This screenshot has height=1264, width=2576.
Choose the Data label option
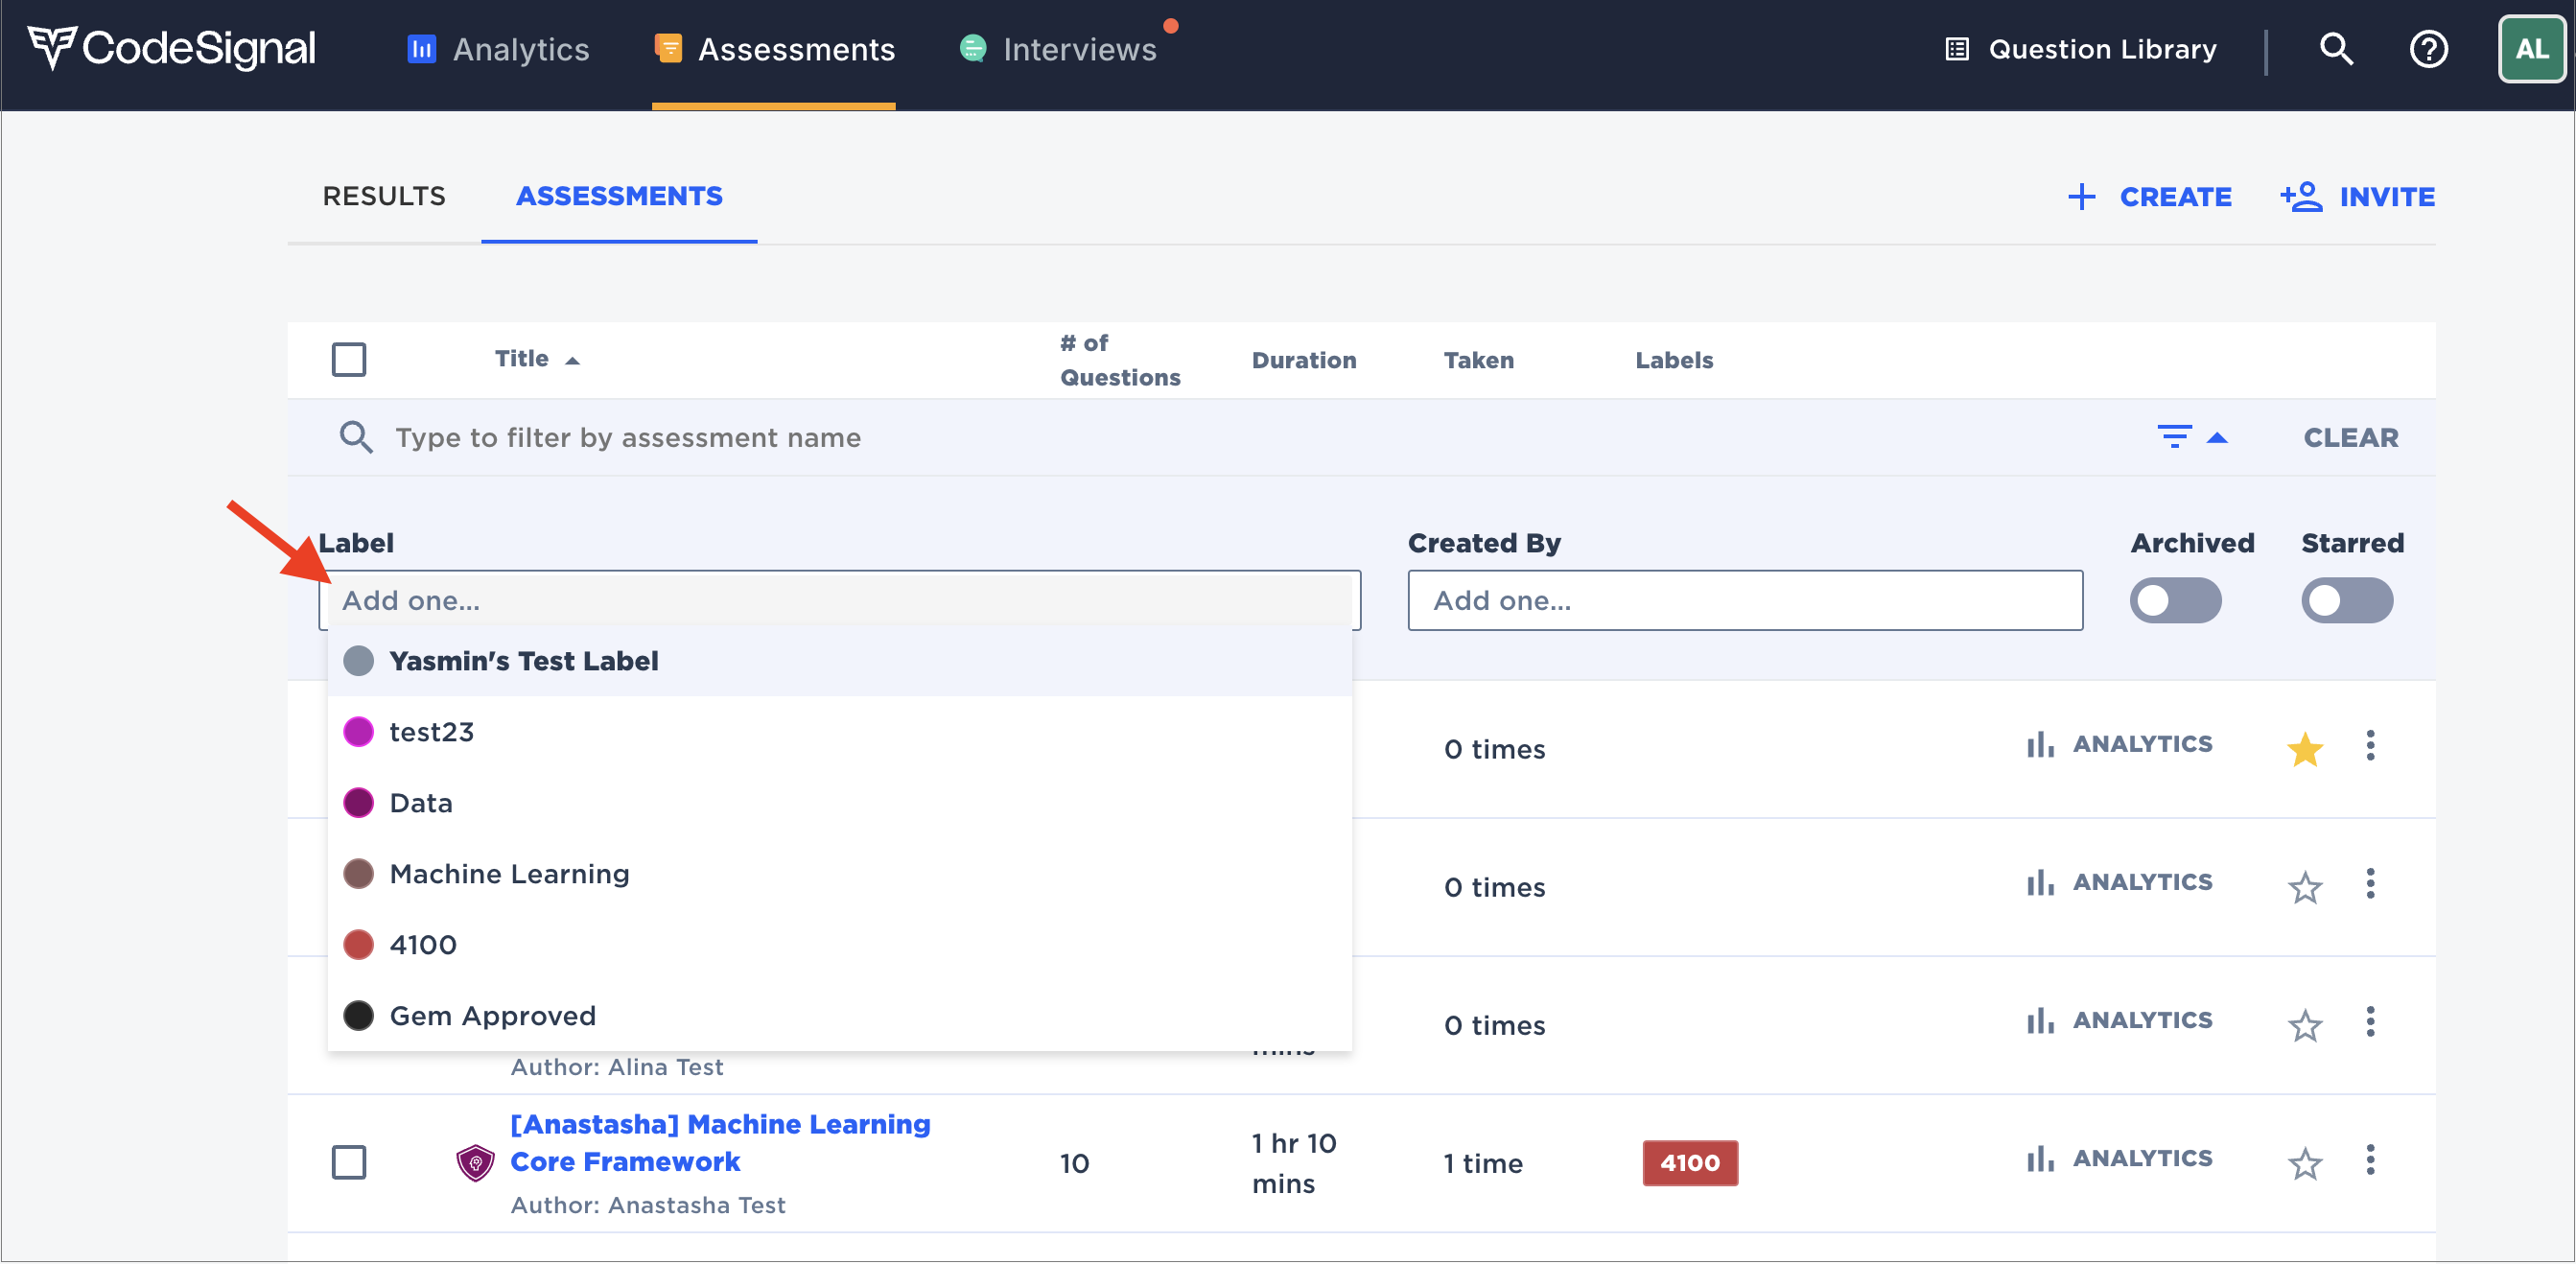(x=839, y=802)
